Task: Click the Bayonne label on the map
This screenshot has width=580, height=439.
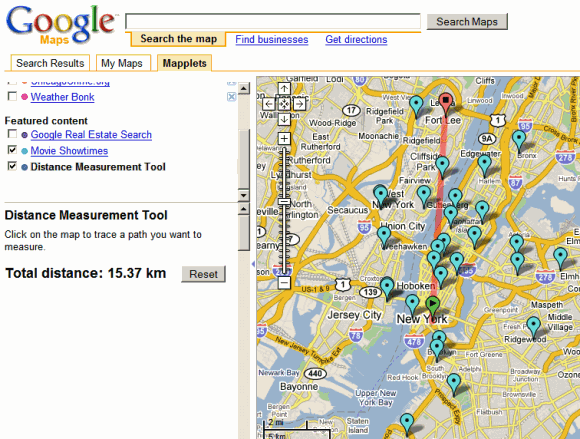Action: pyautogui.click(x=299, y=387)
